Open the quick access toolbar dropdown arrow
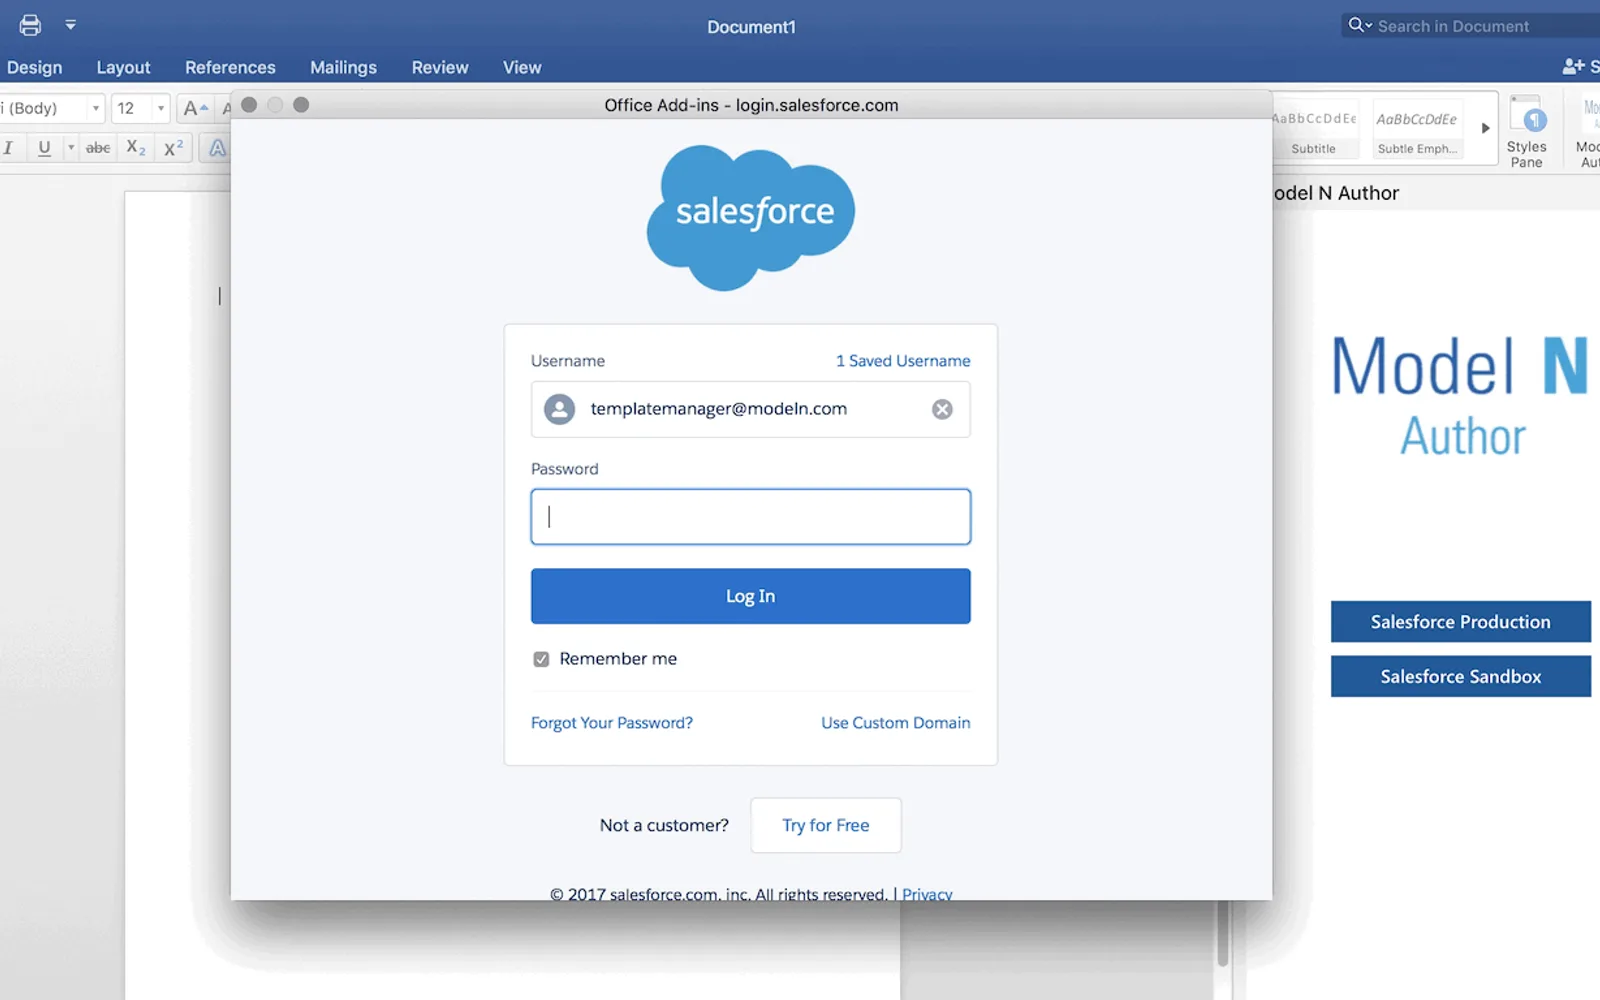Image resolution: width=1600 pixels, height=1000 pixels. [x=70, y=25]
